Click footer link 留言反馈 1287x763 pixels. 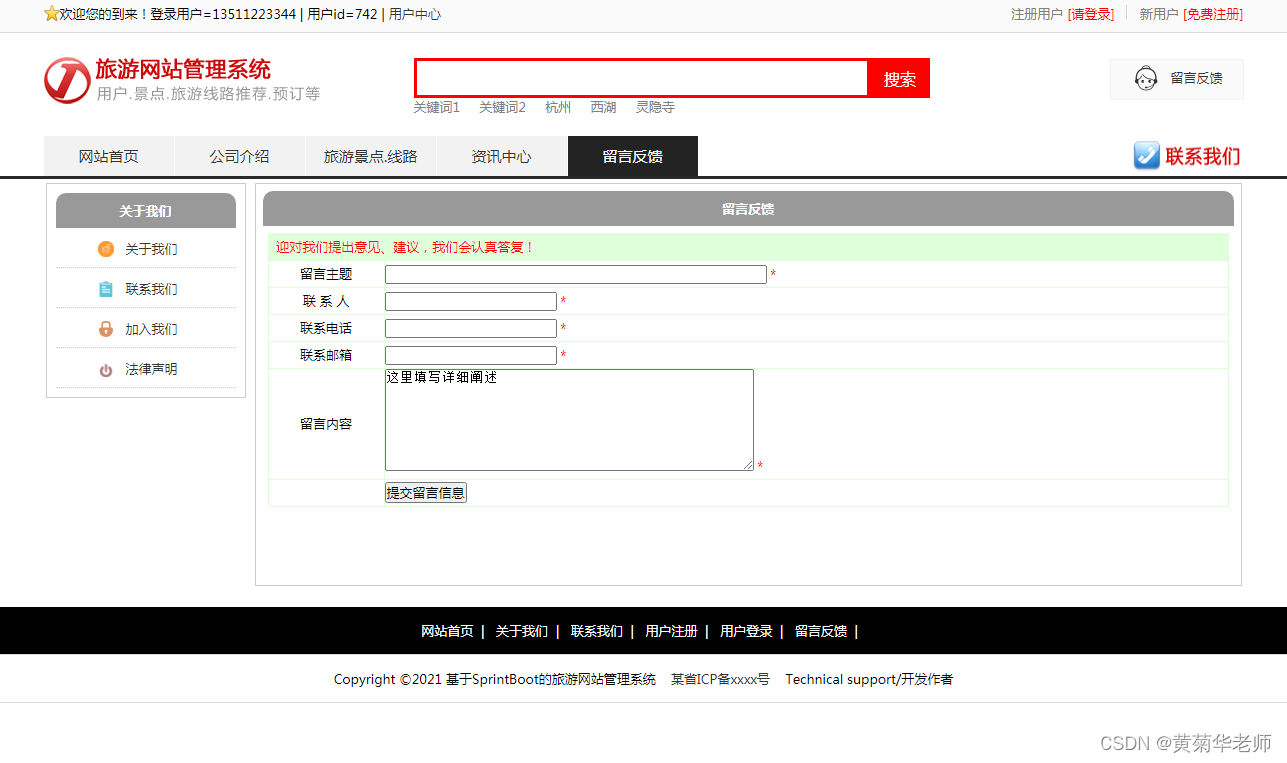[x=821, y=631]
